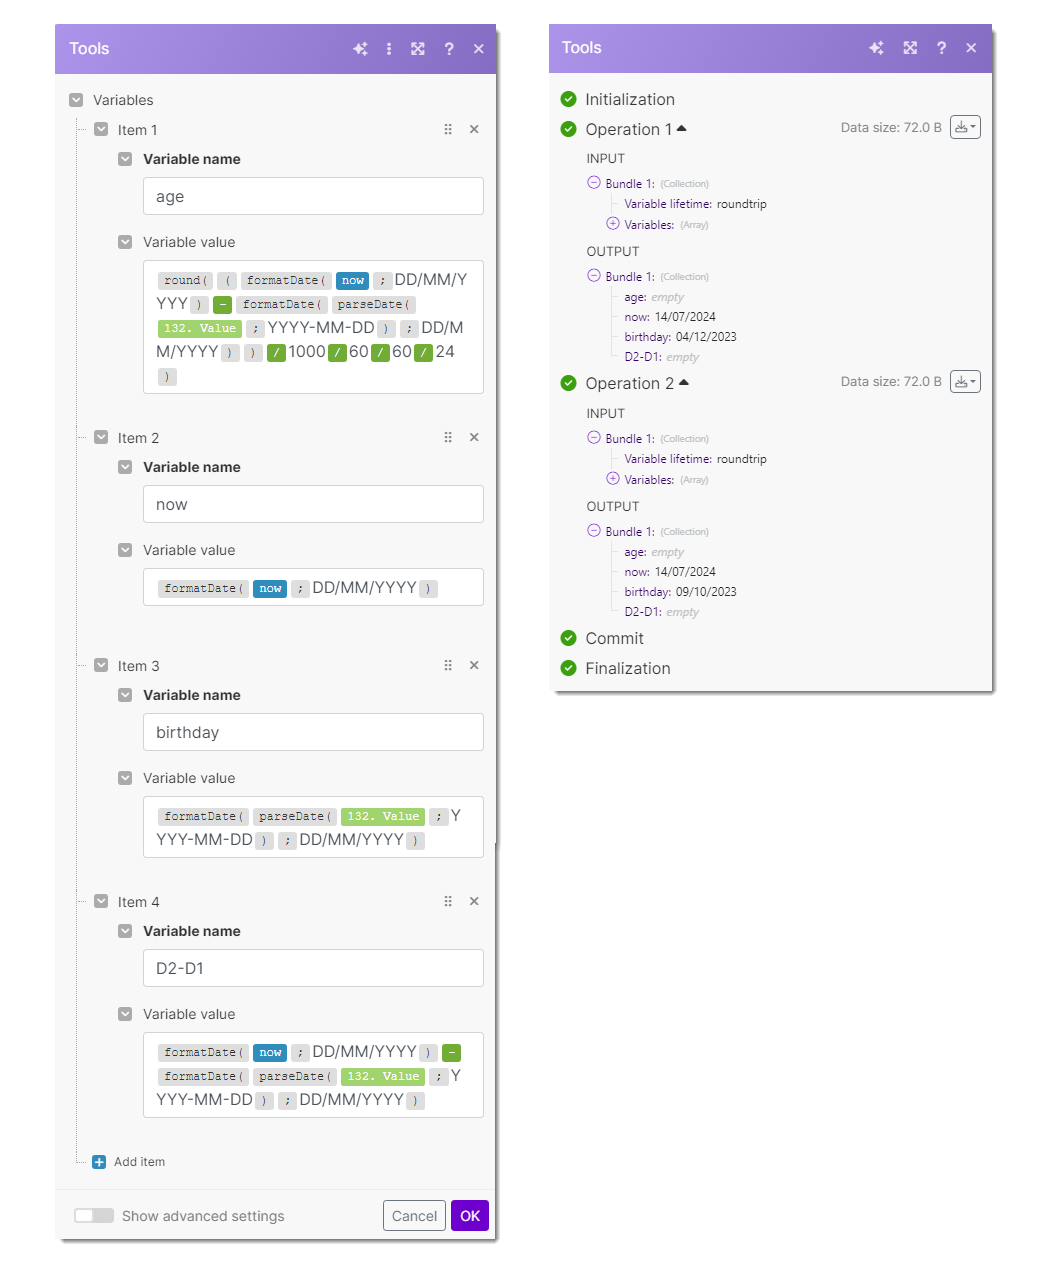This screenshot has height=1274, width=1037.
Task: Select the Initialization step in the log
Action: click(629, 99)
